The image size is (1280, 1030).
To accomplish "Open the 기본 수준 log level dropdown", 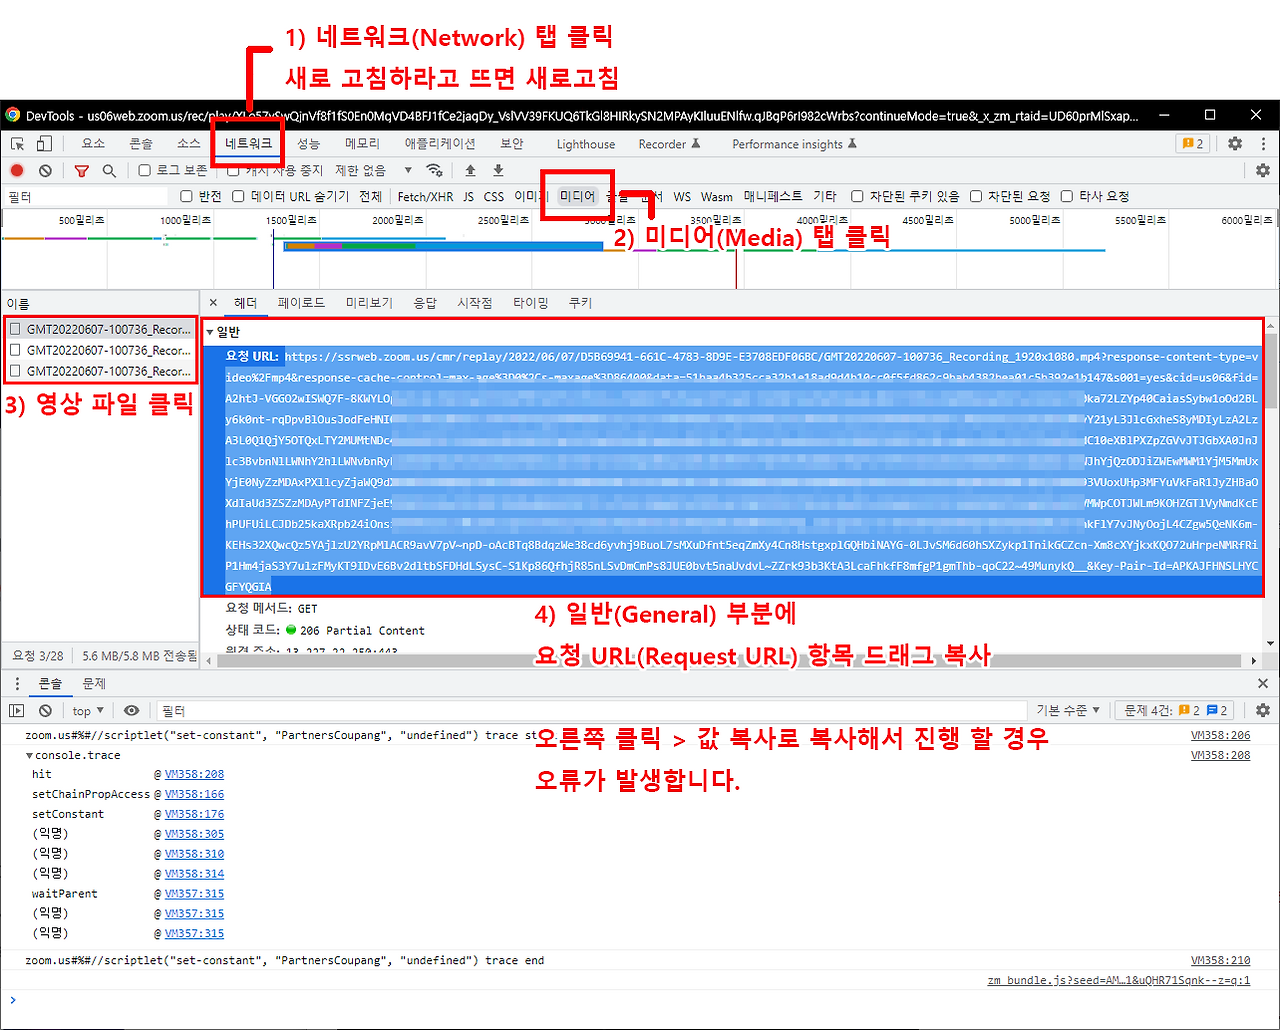I will pyautogui.click(x=1068, y=710).
